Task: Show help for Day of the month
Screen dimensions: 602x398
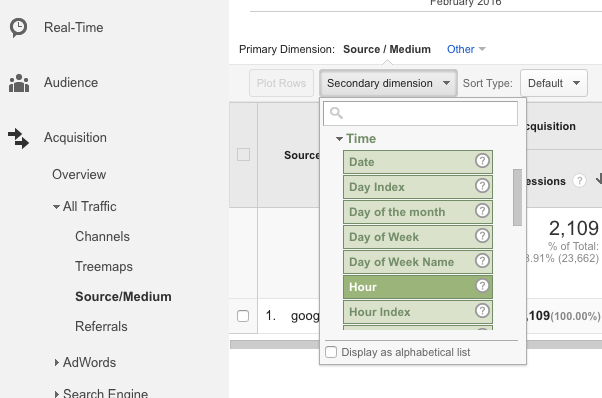Action: click(482, 211)
